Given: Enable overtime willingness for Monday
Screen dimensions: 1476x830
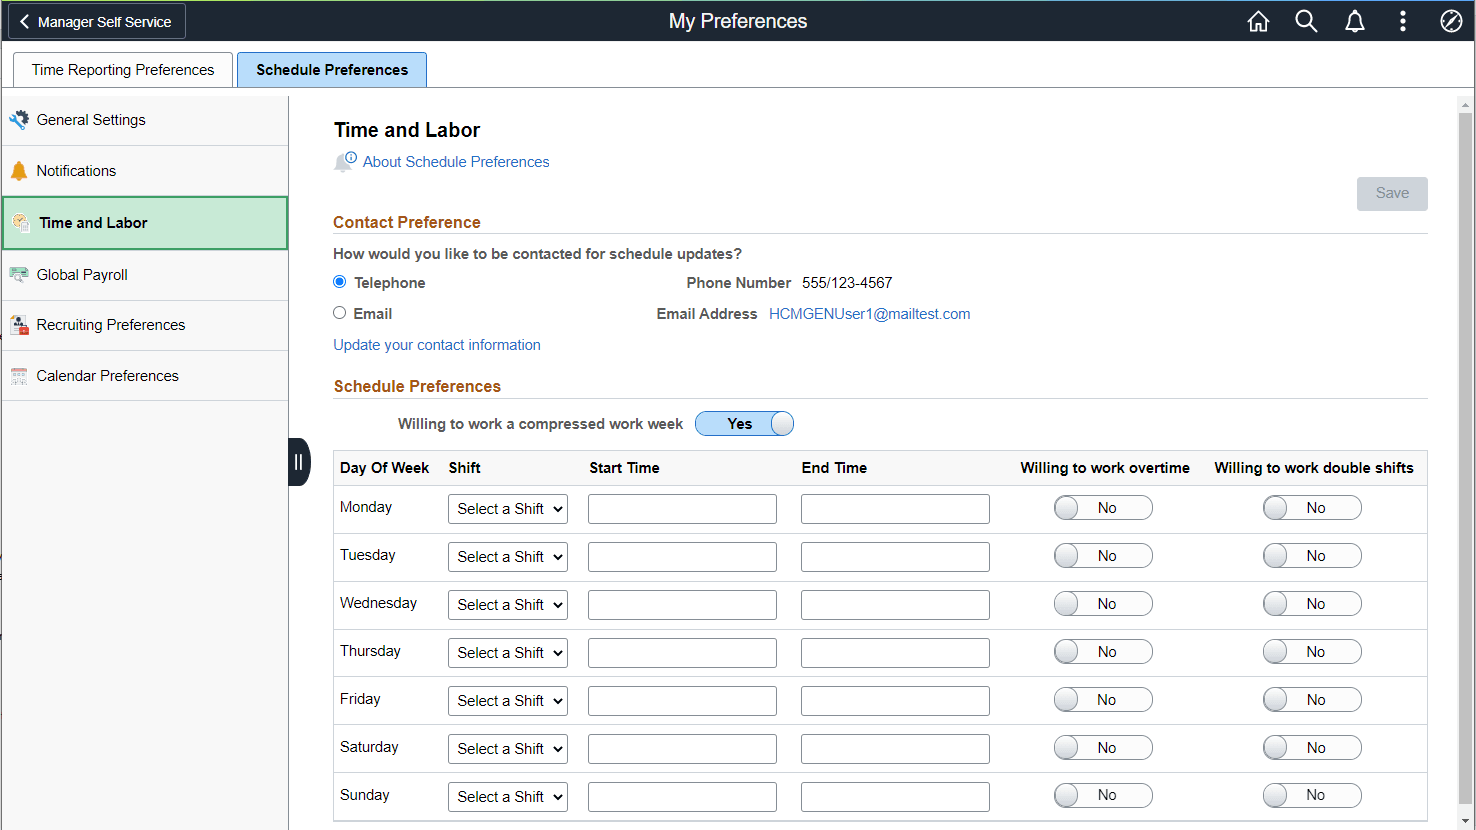Looking at the screenshot, I should pos(1103,507).
